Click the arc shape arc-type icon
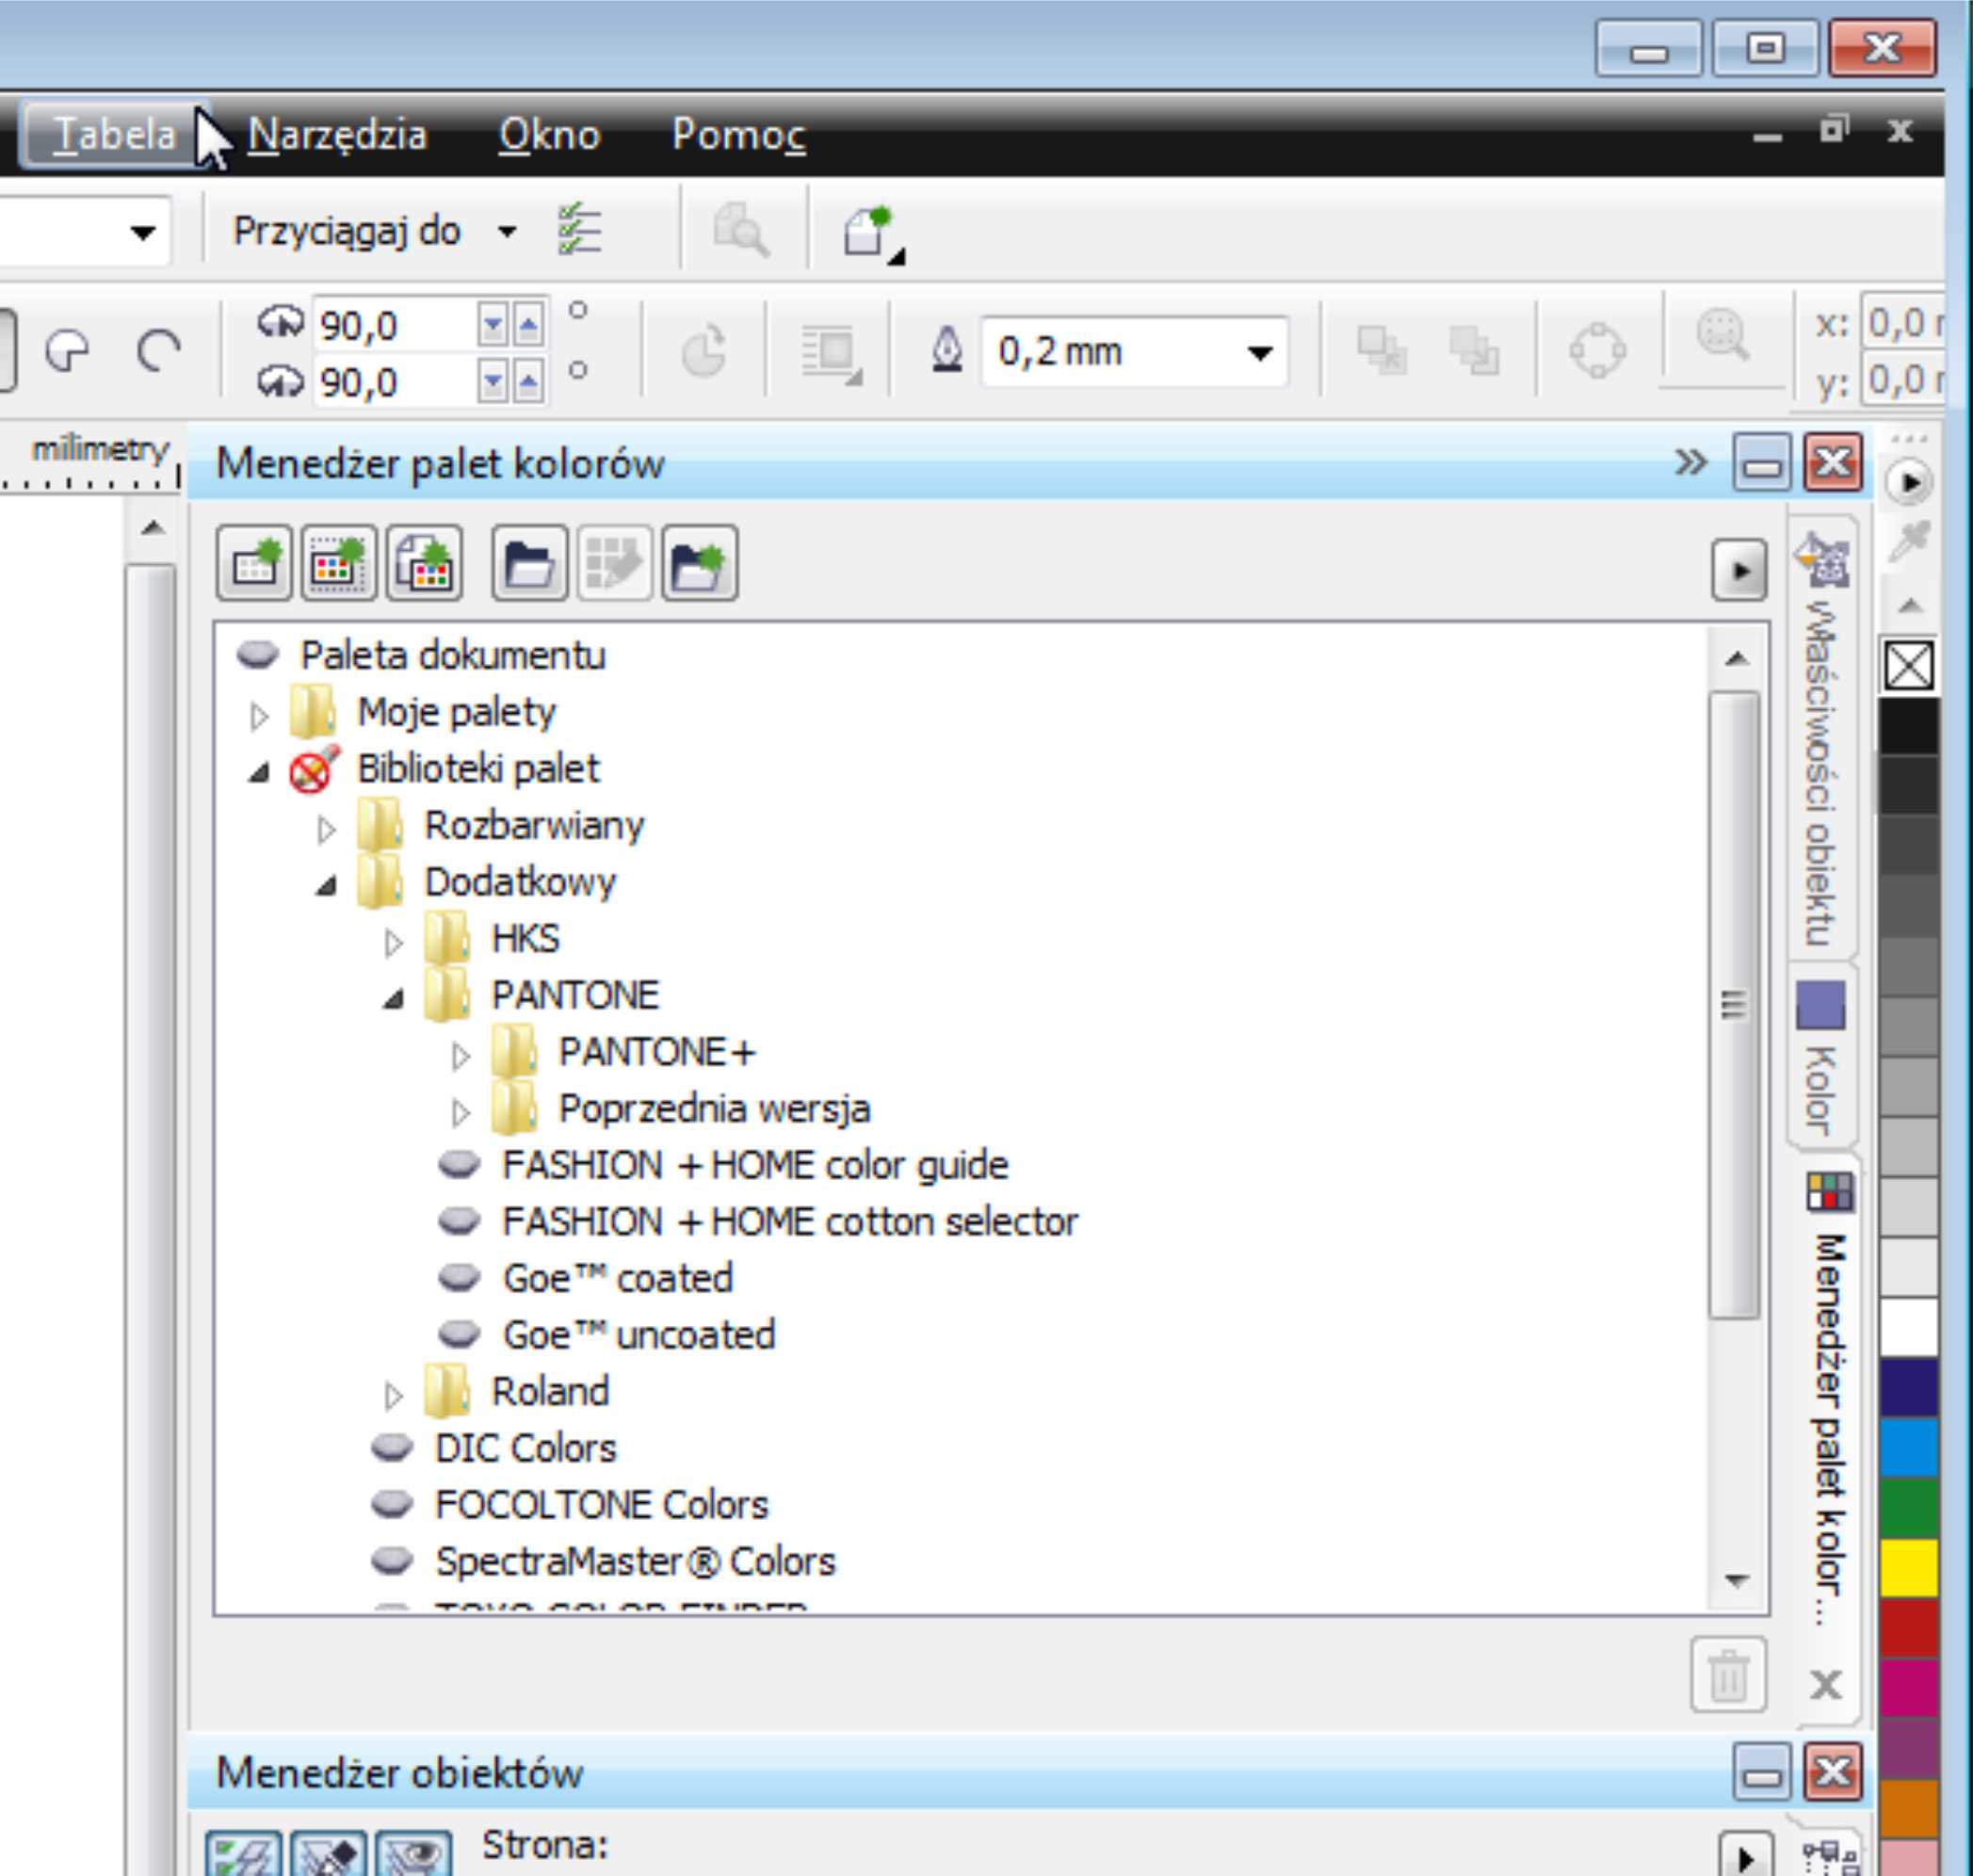 point(158,351)
